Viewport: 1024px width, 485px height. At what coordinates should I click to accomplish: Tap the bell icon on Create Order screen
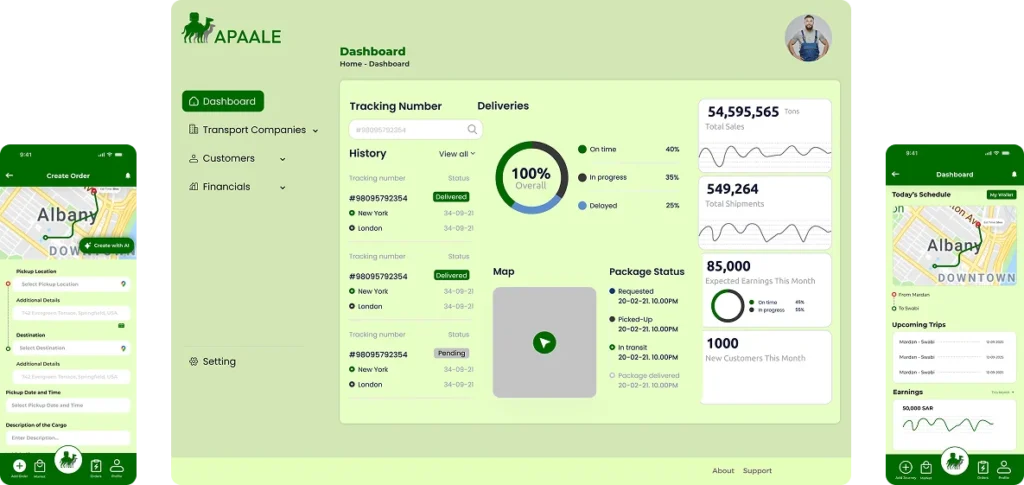click(x=128, y=176)
